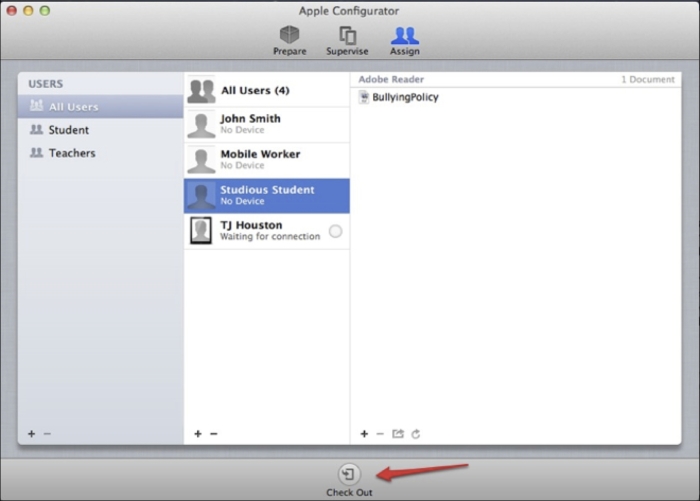700x501 pixels.
Task: Zoom the window with green button
Action: [45, 10]
